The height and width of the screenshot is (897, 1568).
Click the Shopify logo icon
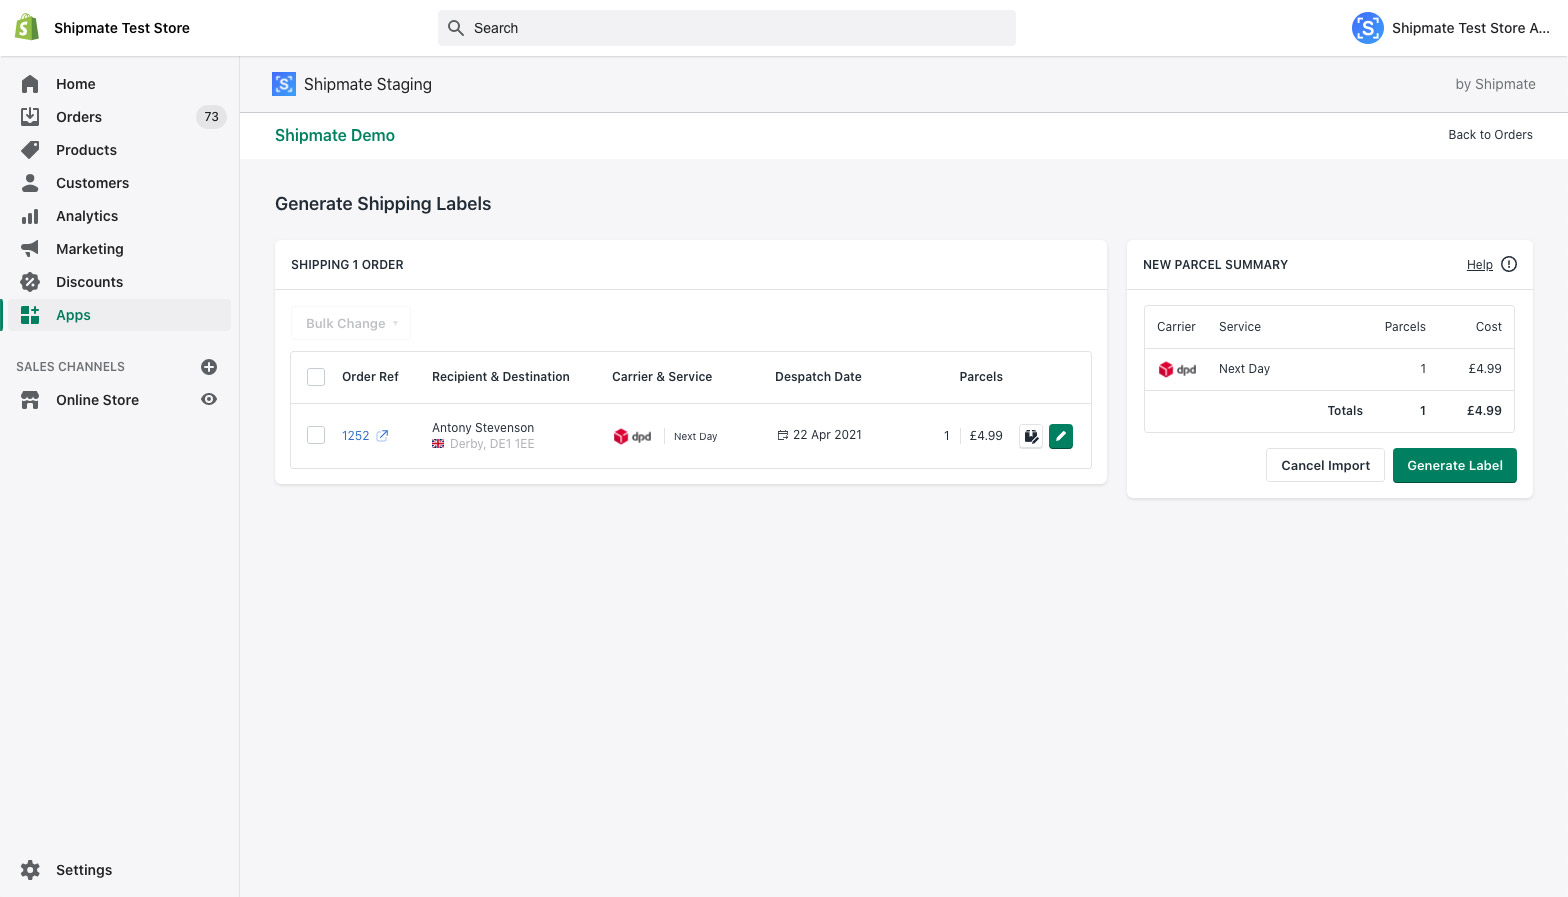pyautogui.click(x=28, y=28)
